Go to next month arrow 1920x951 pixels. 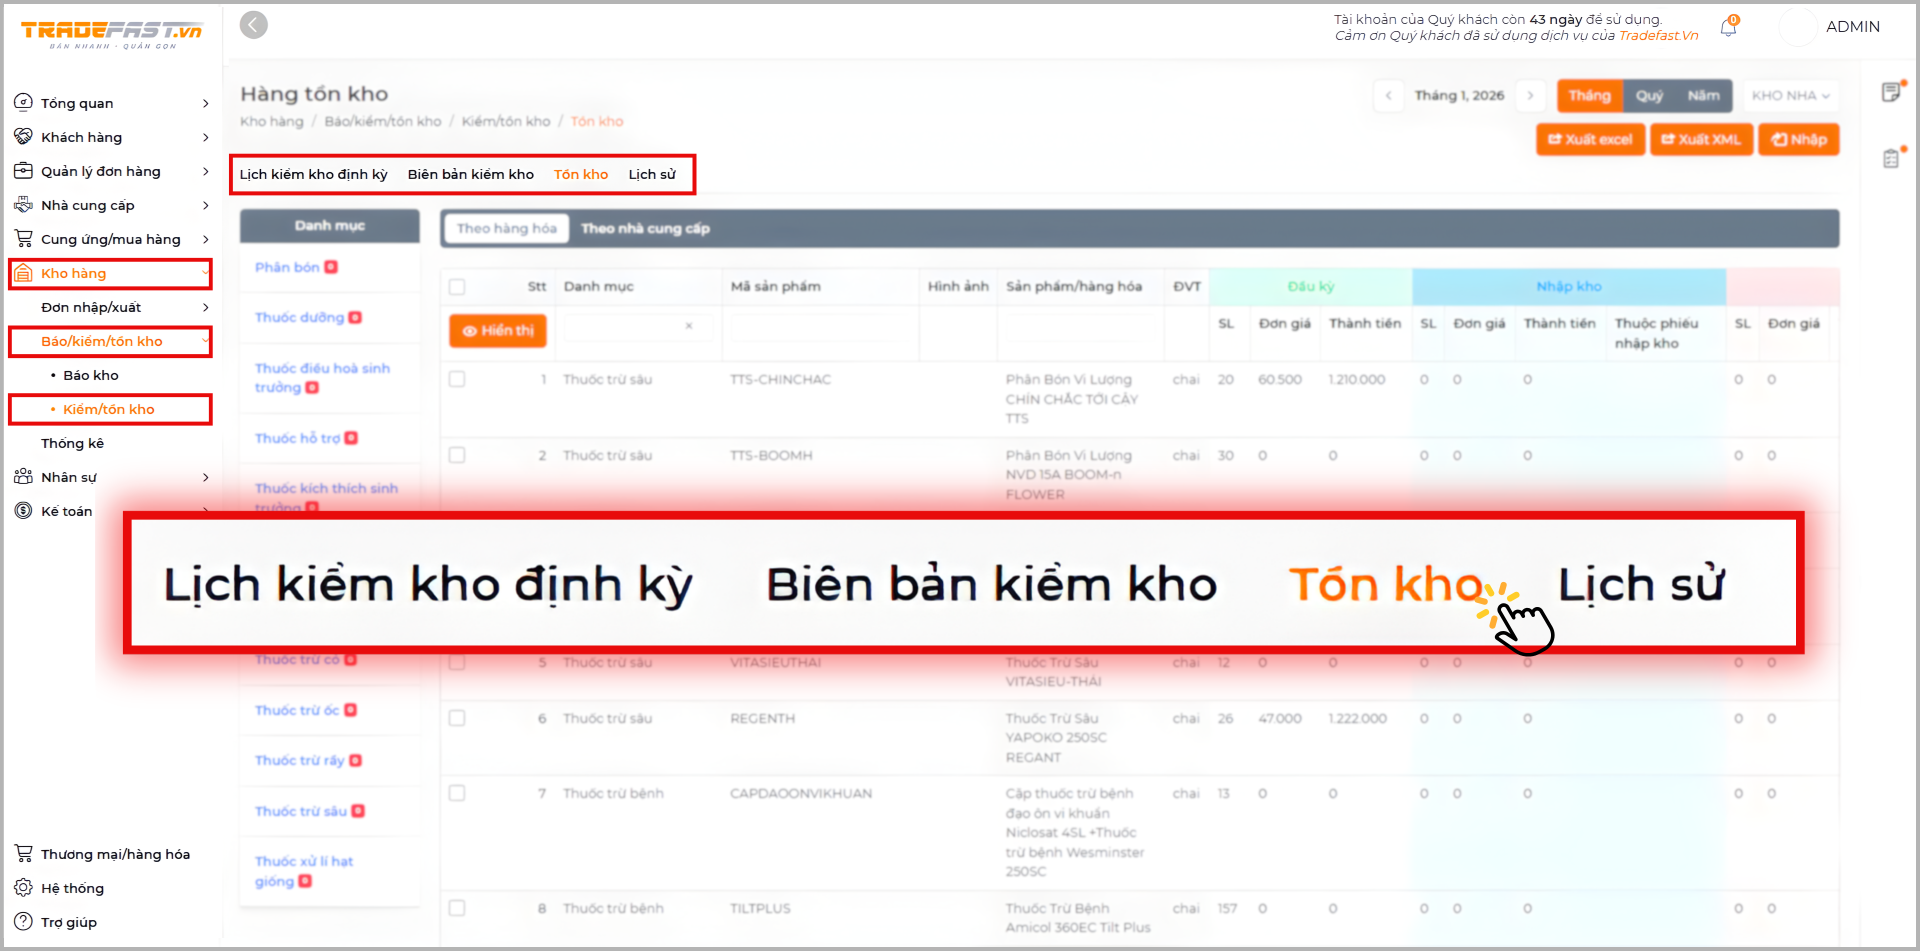tap(1530, 96)
